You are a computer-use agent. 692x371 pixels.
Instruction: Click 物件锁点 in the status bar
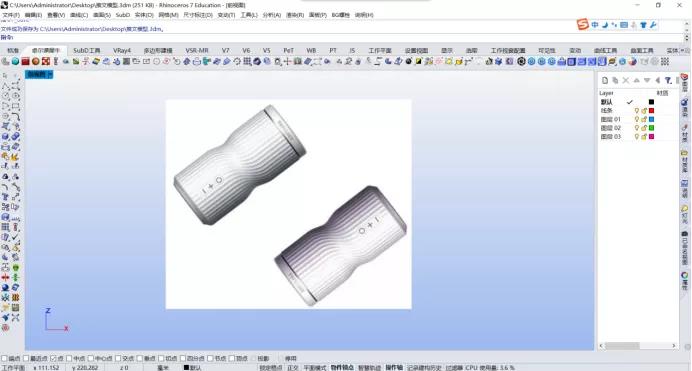342,367
